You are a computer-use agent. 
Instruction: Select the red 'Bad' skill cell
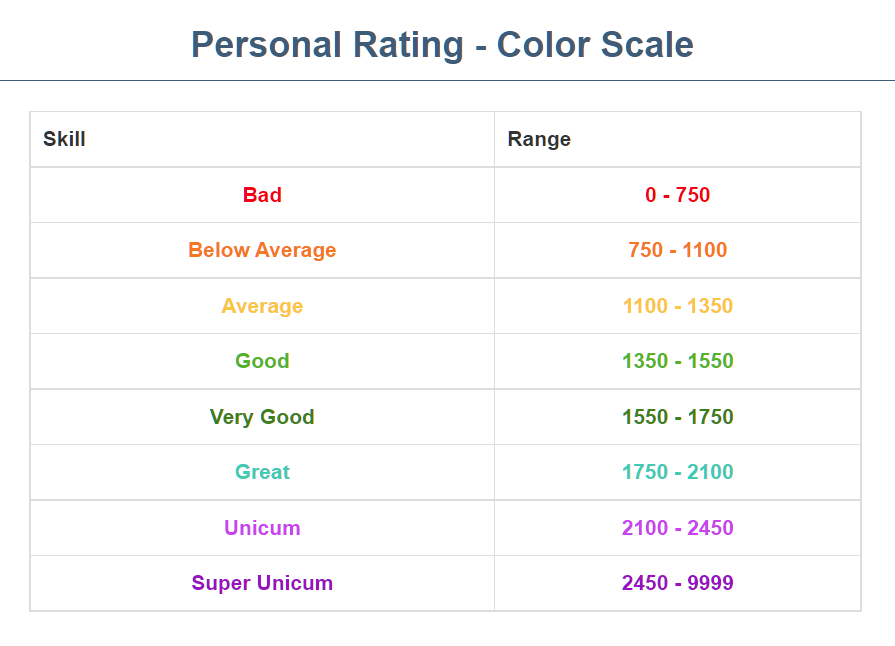tap(262, 195)
